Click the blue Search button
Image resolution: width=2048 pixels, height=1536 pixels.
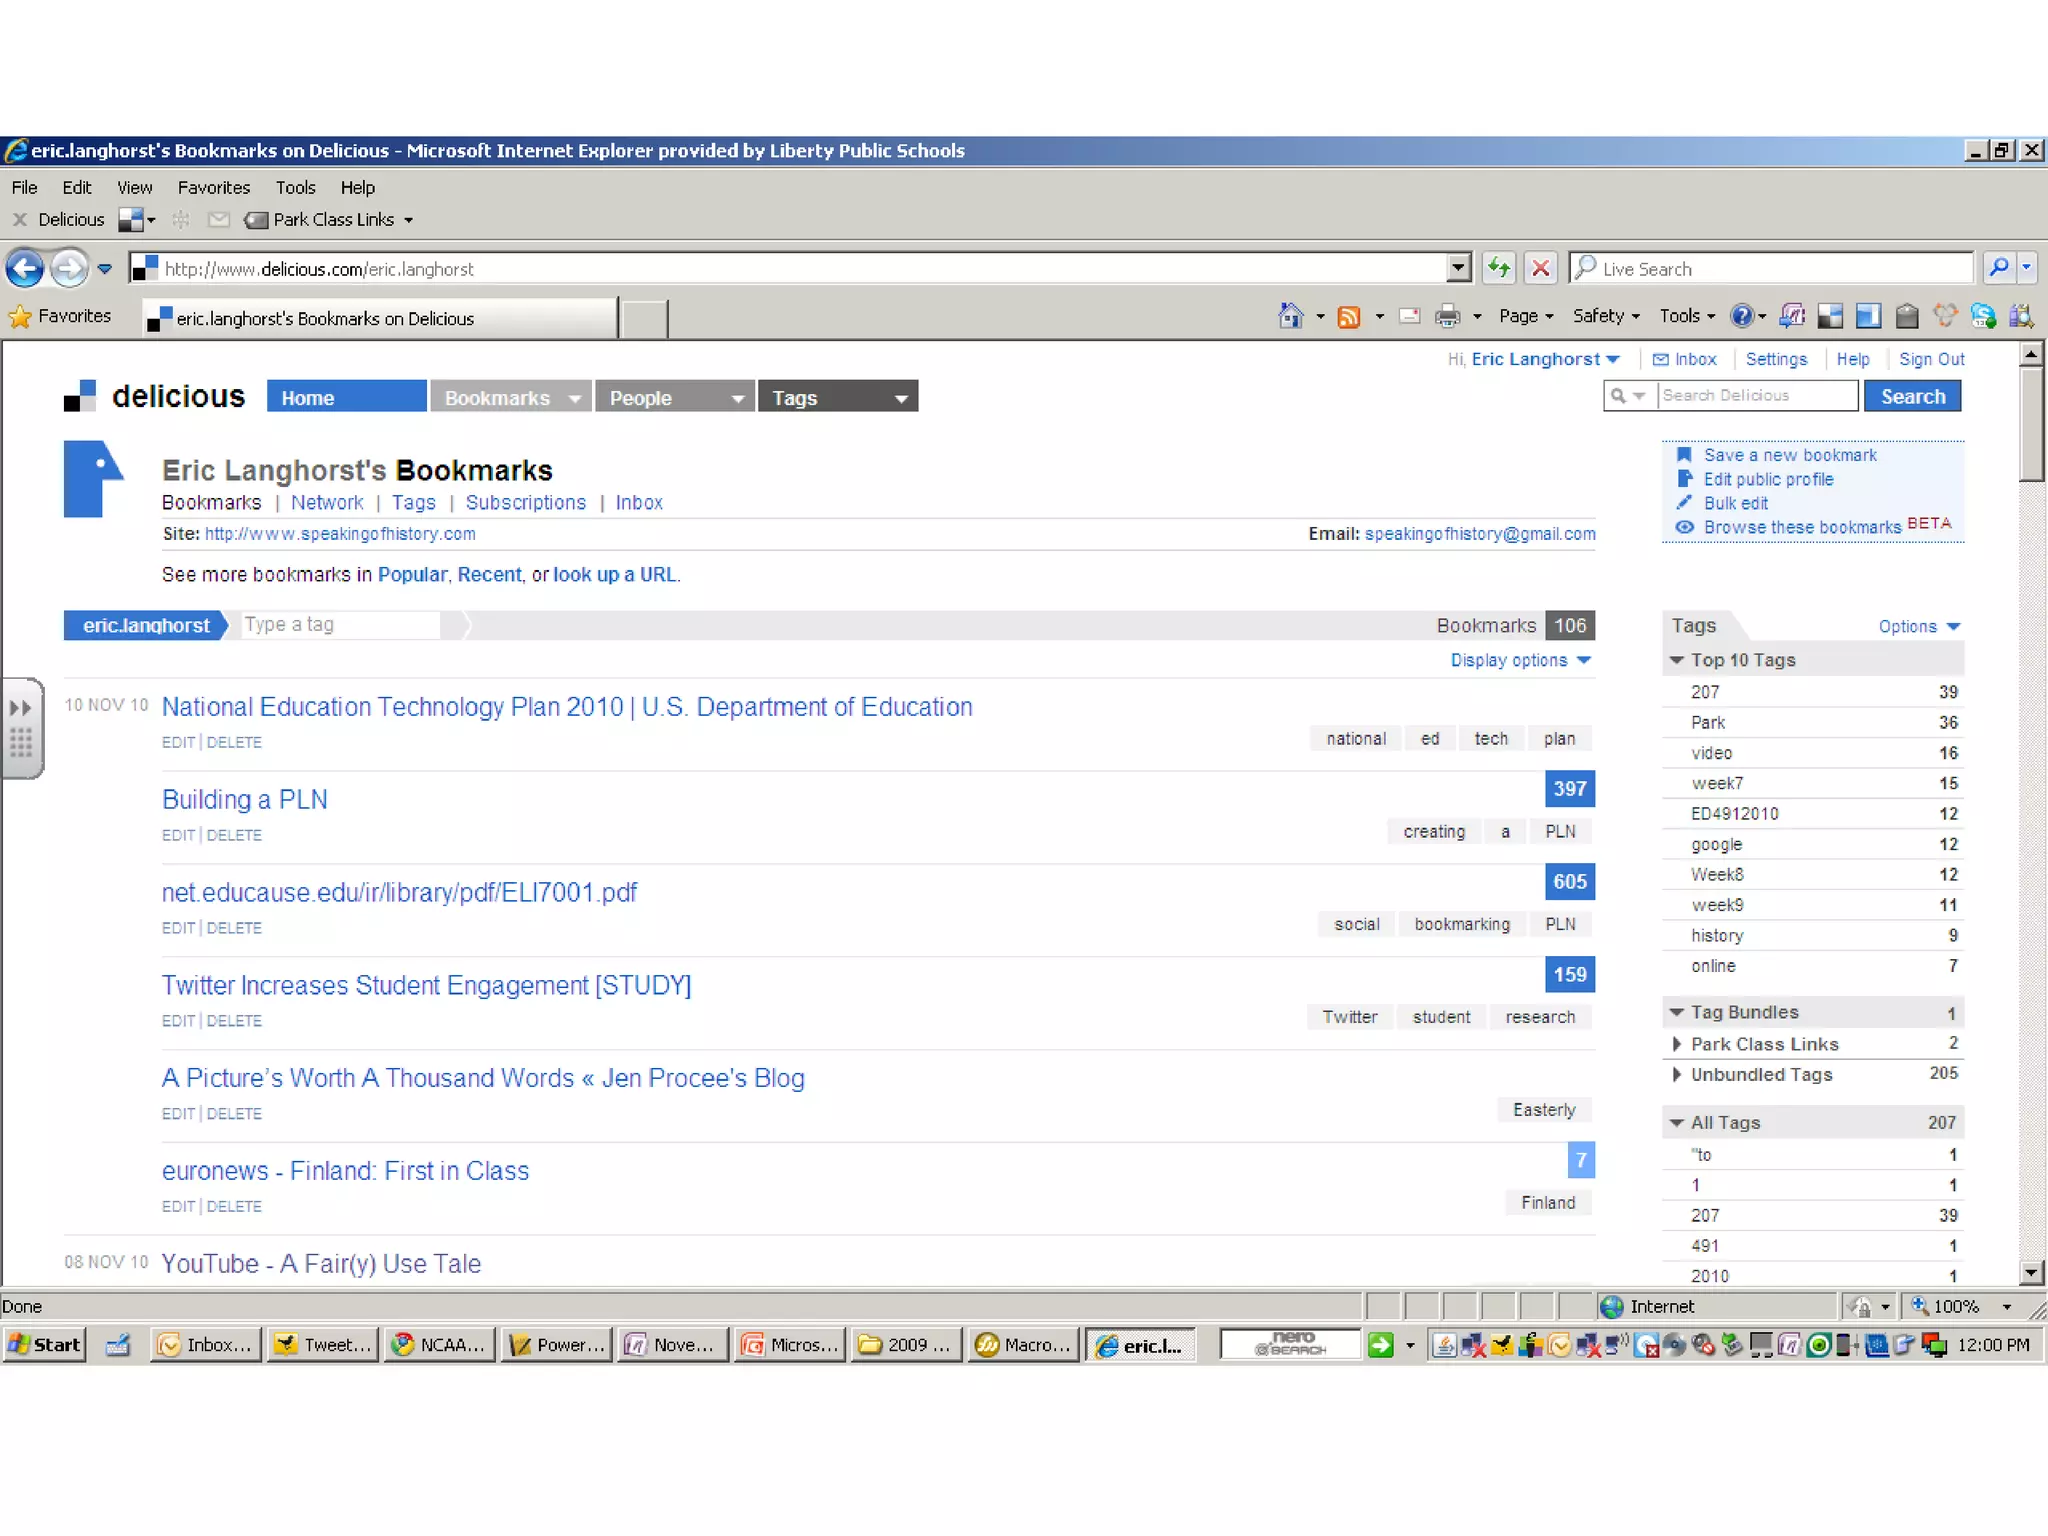[x=1912, y=396]
